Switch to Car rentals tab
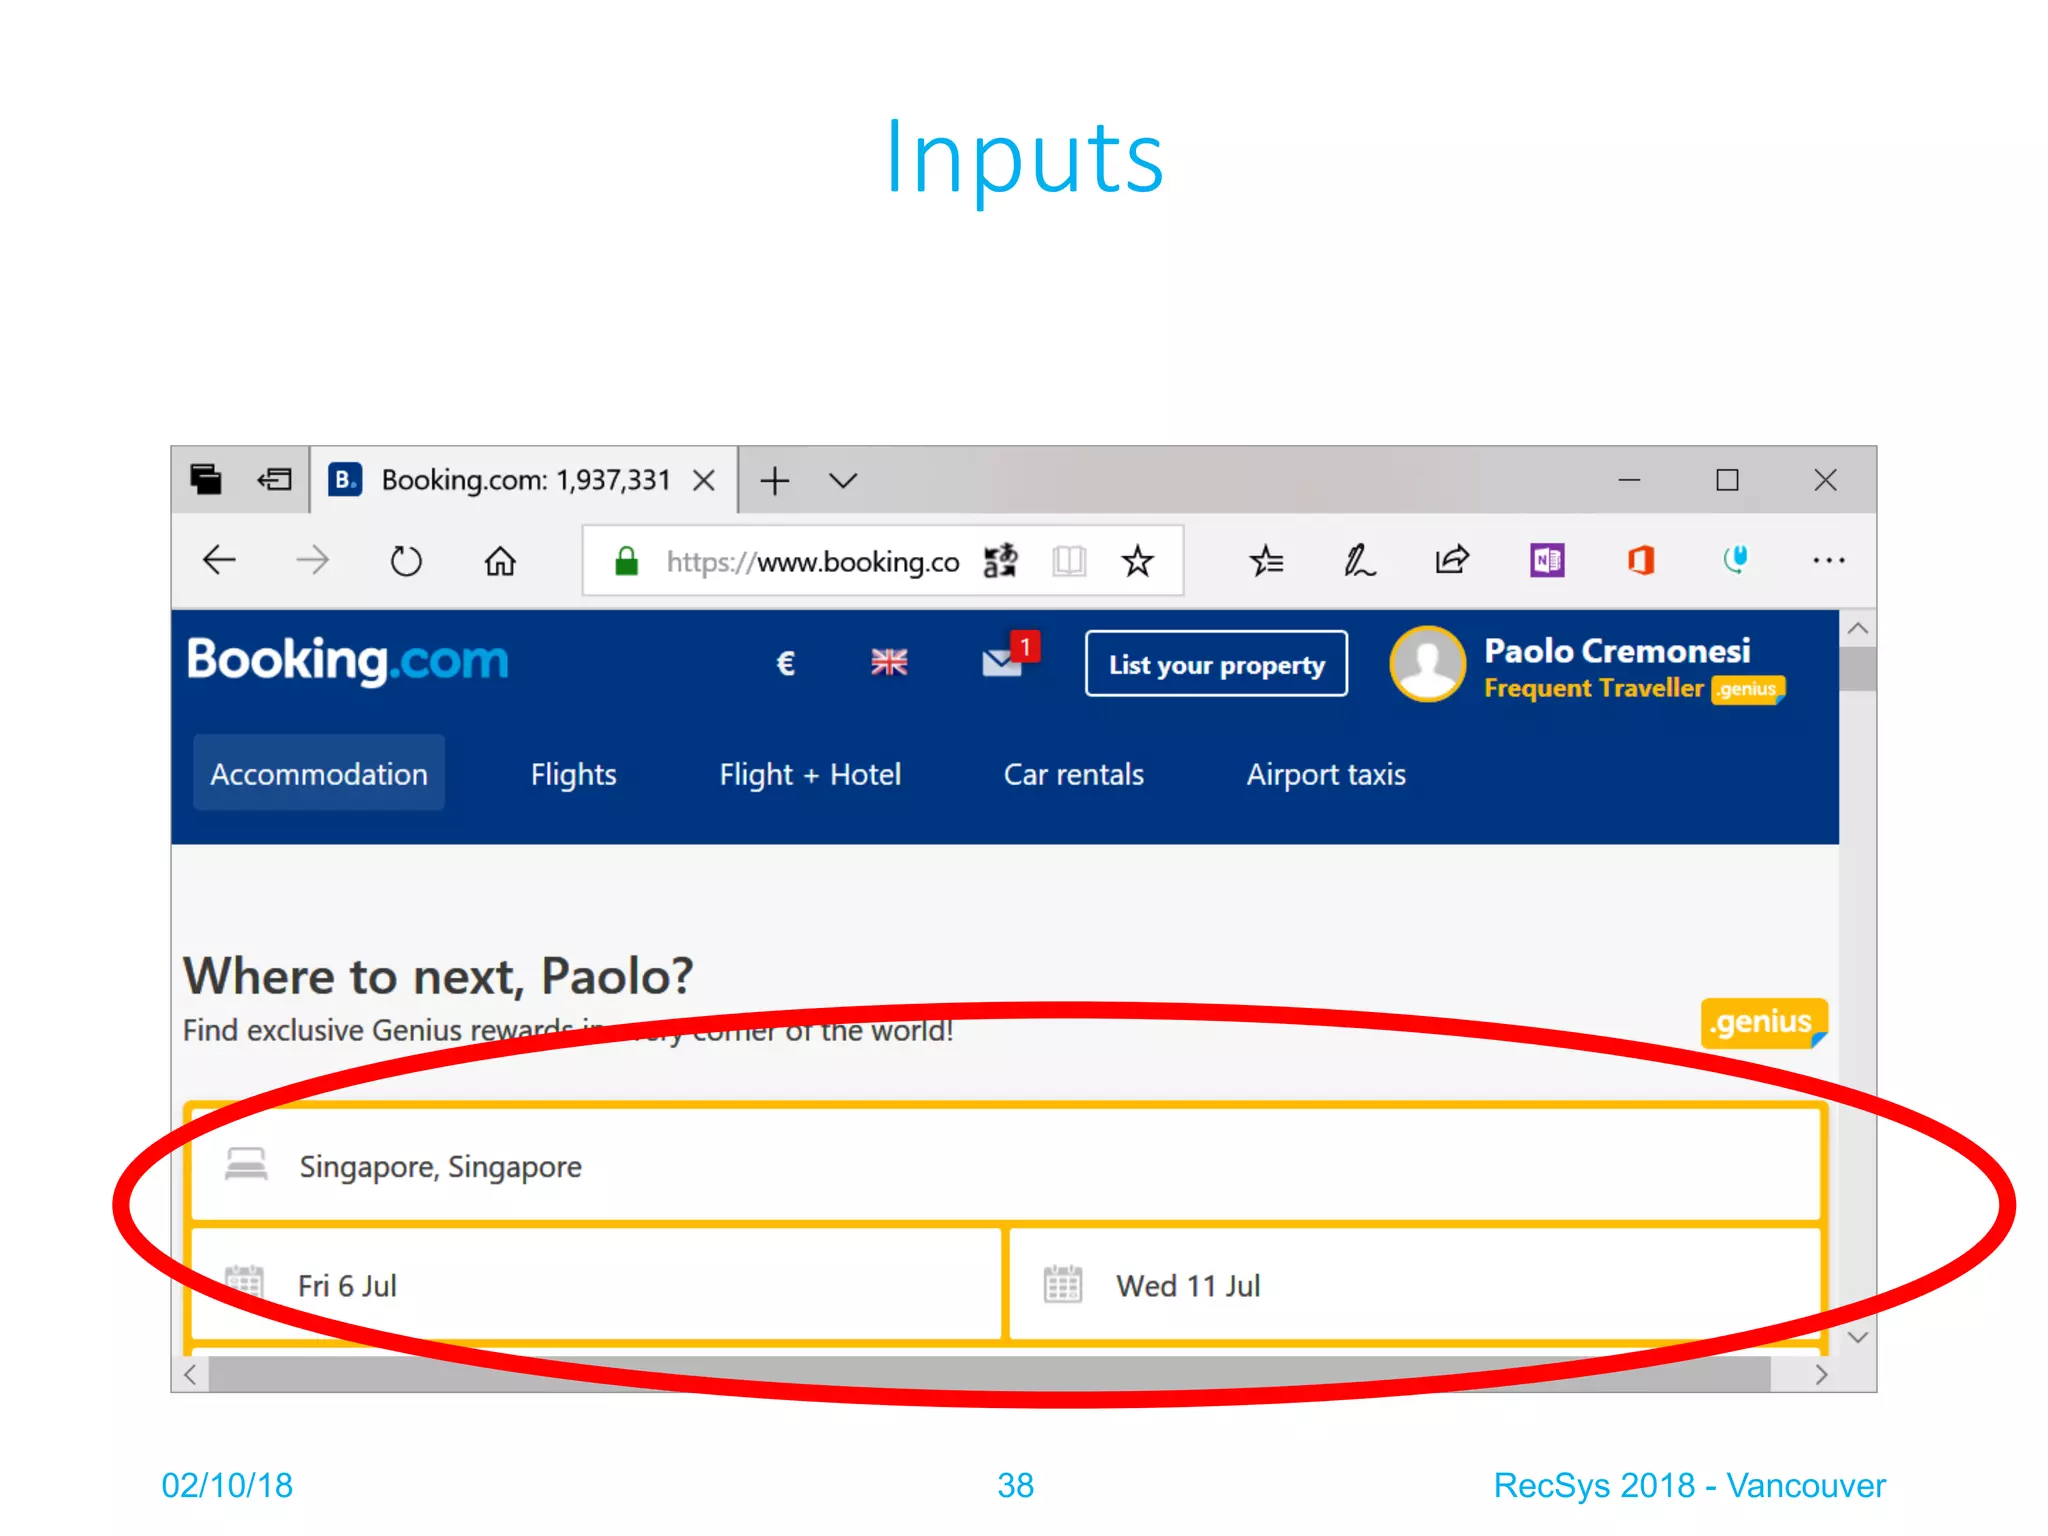 [1073, 774]
